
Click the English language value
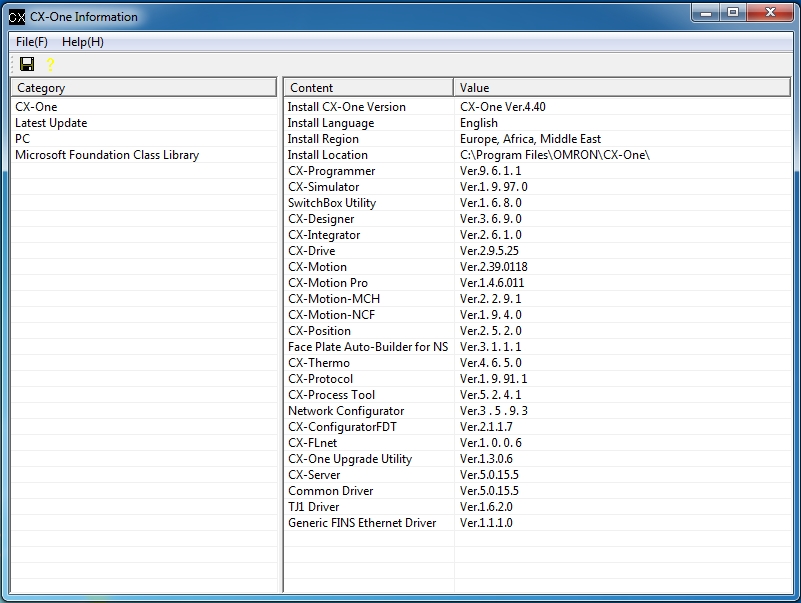479,123
